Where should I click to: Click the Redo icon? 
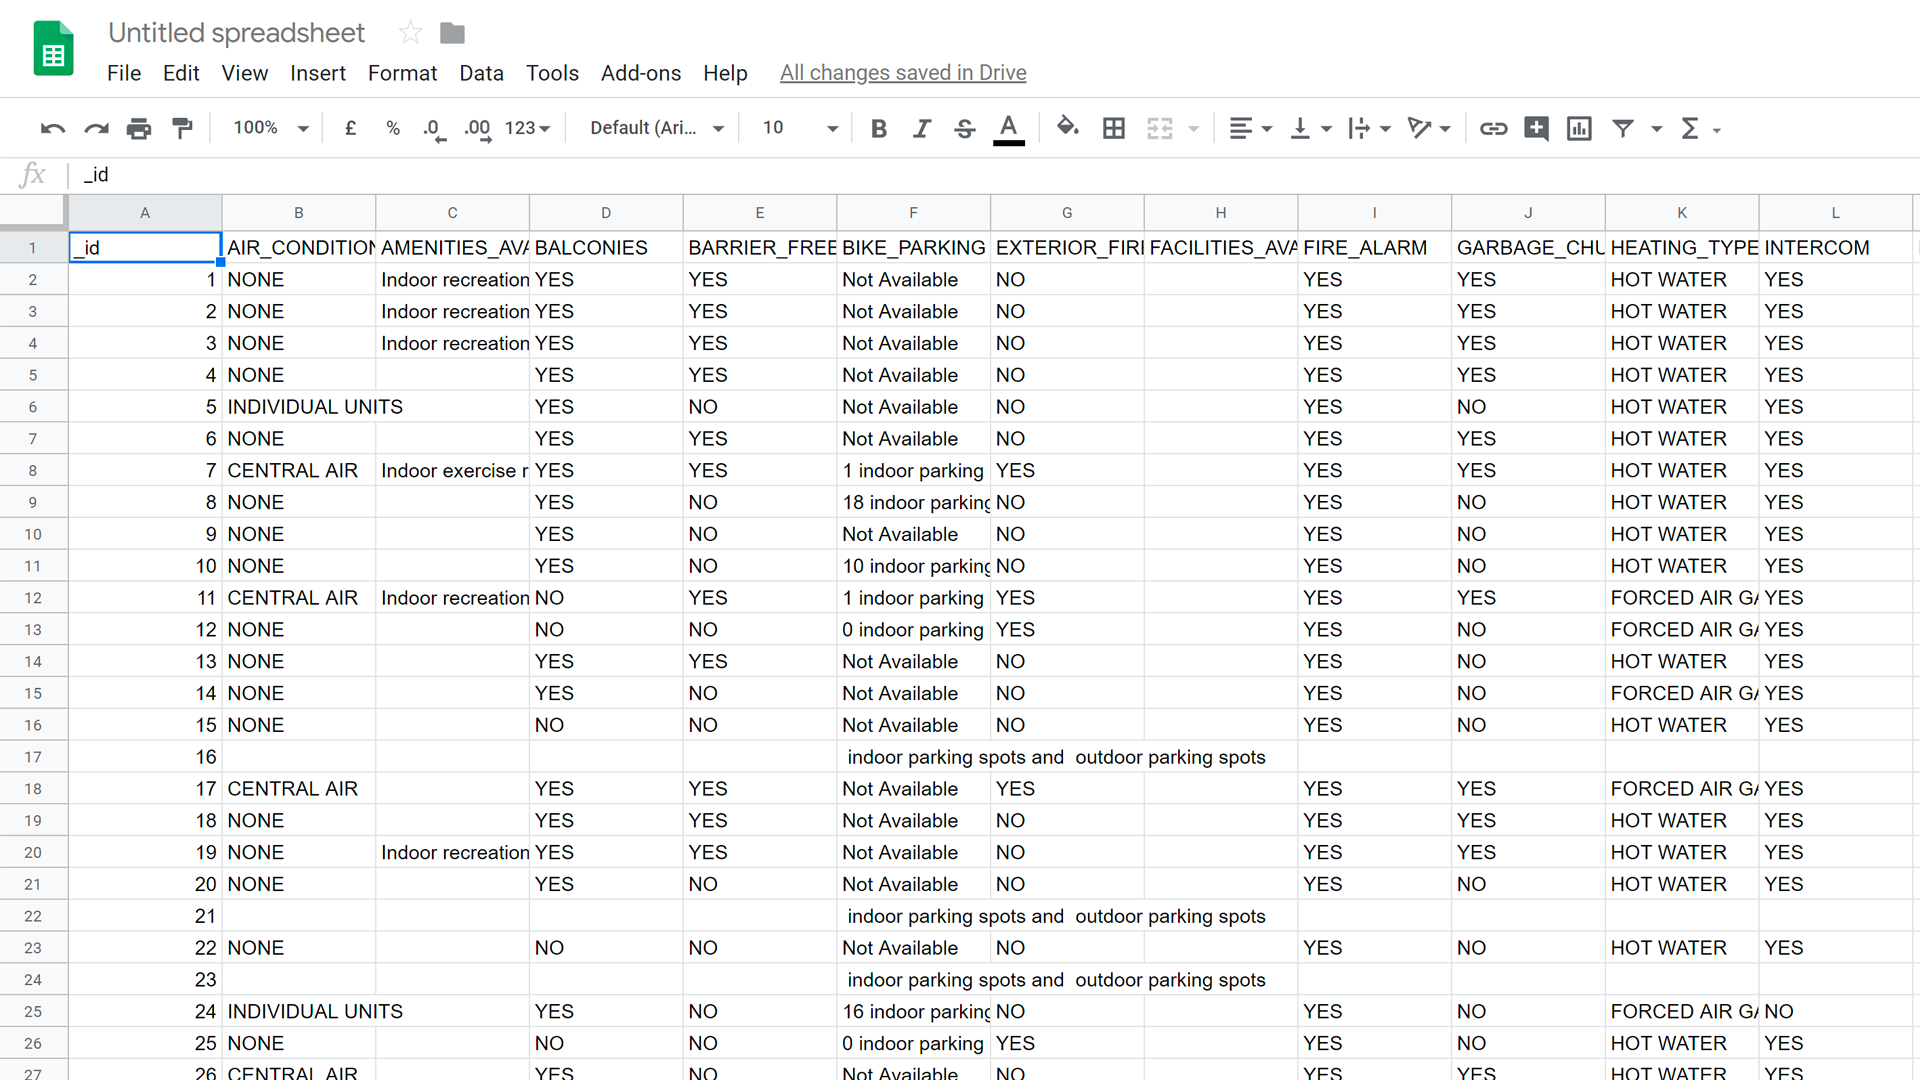96,128
